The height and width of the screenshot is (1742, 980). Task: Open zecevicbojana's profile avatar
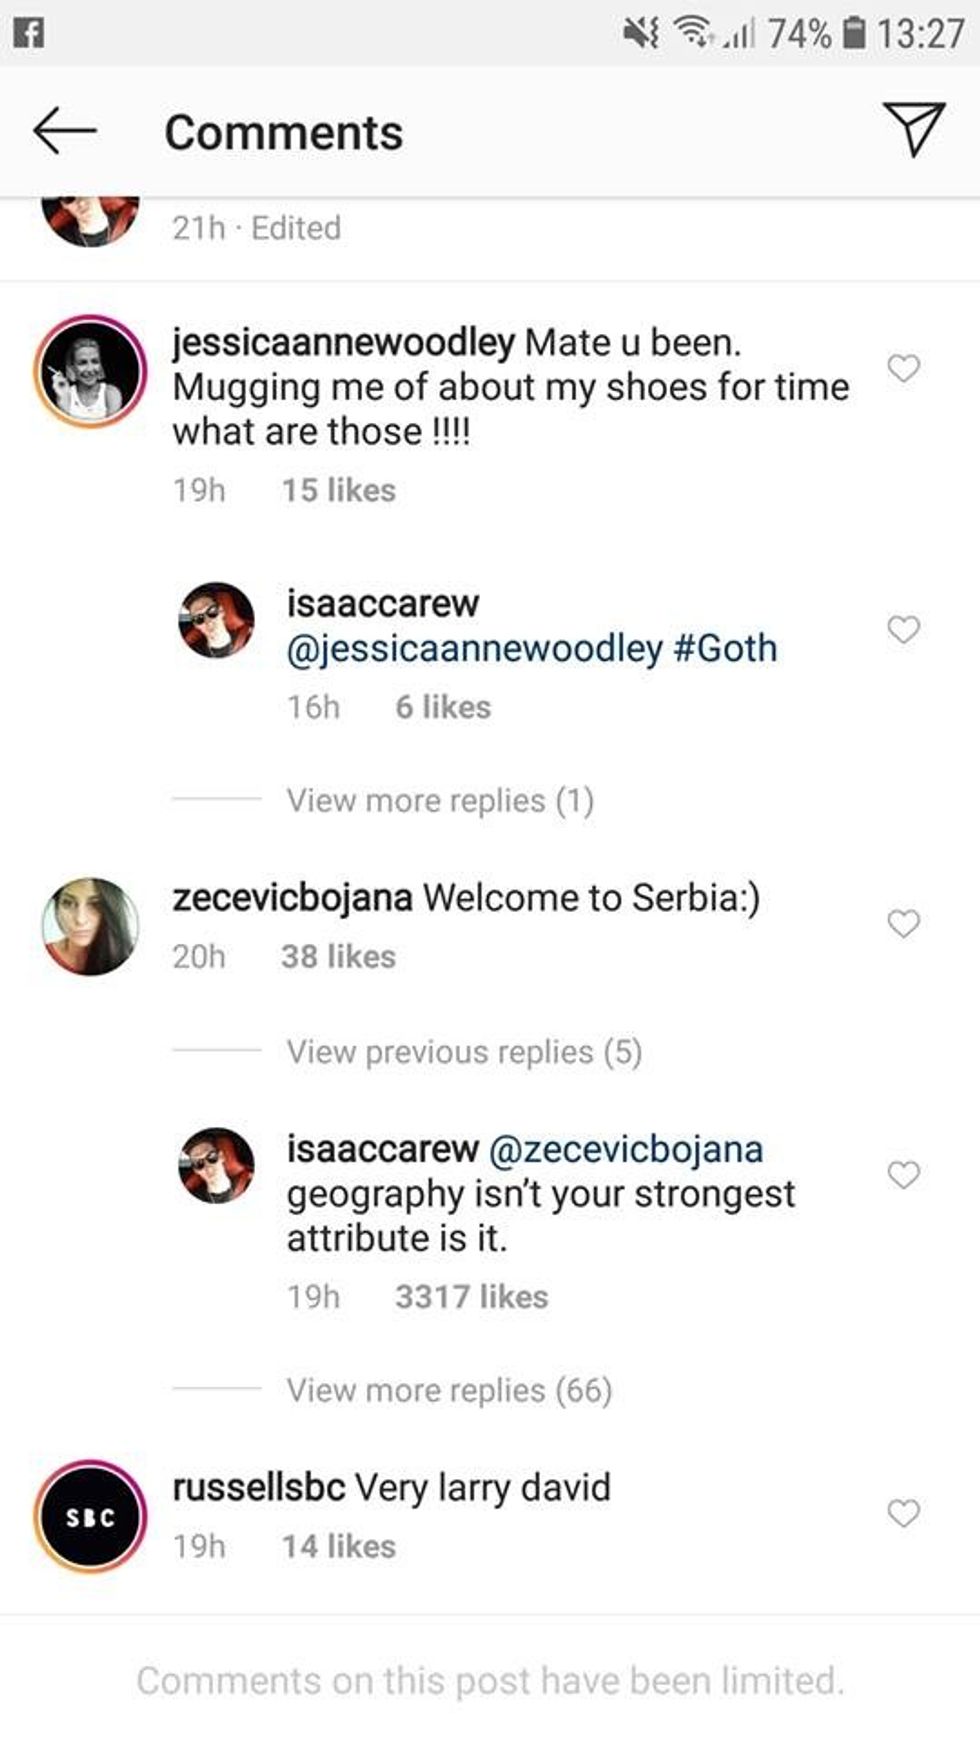tap(90, 926)
